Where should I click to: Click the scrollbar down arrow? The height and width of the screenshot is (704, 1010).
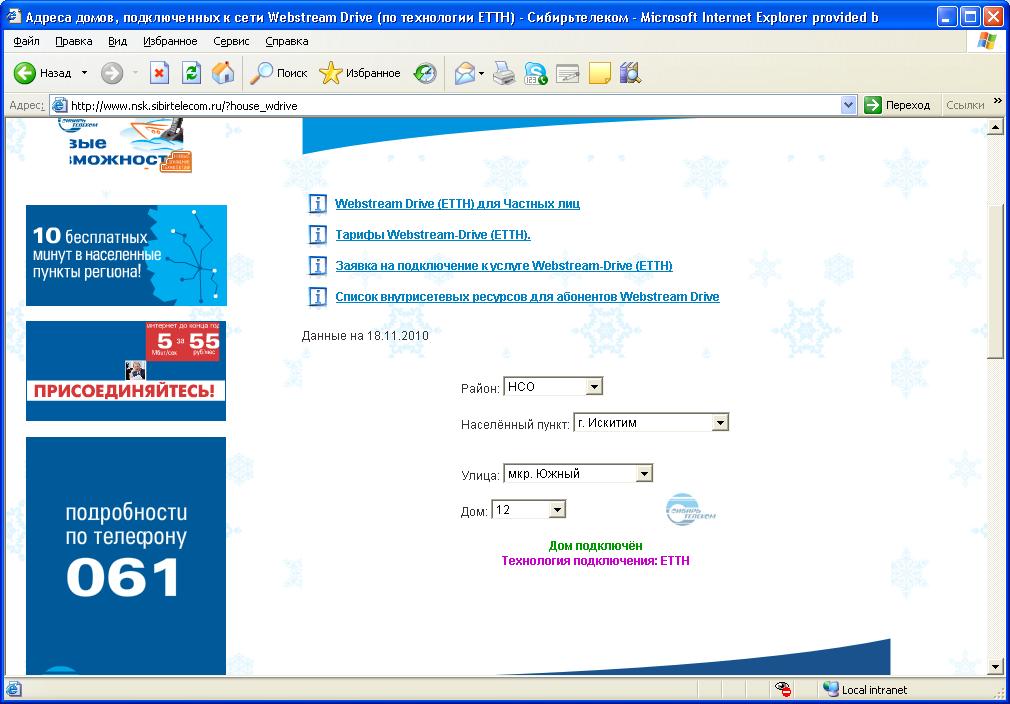995,667
